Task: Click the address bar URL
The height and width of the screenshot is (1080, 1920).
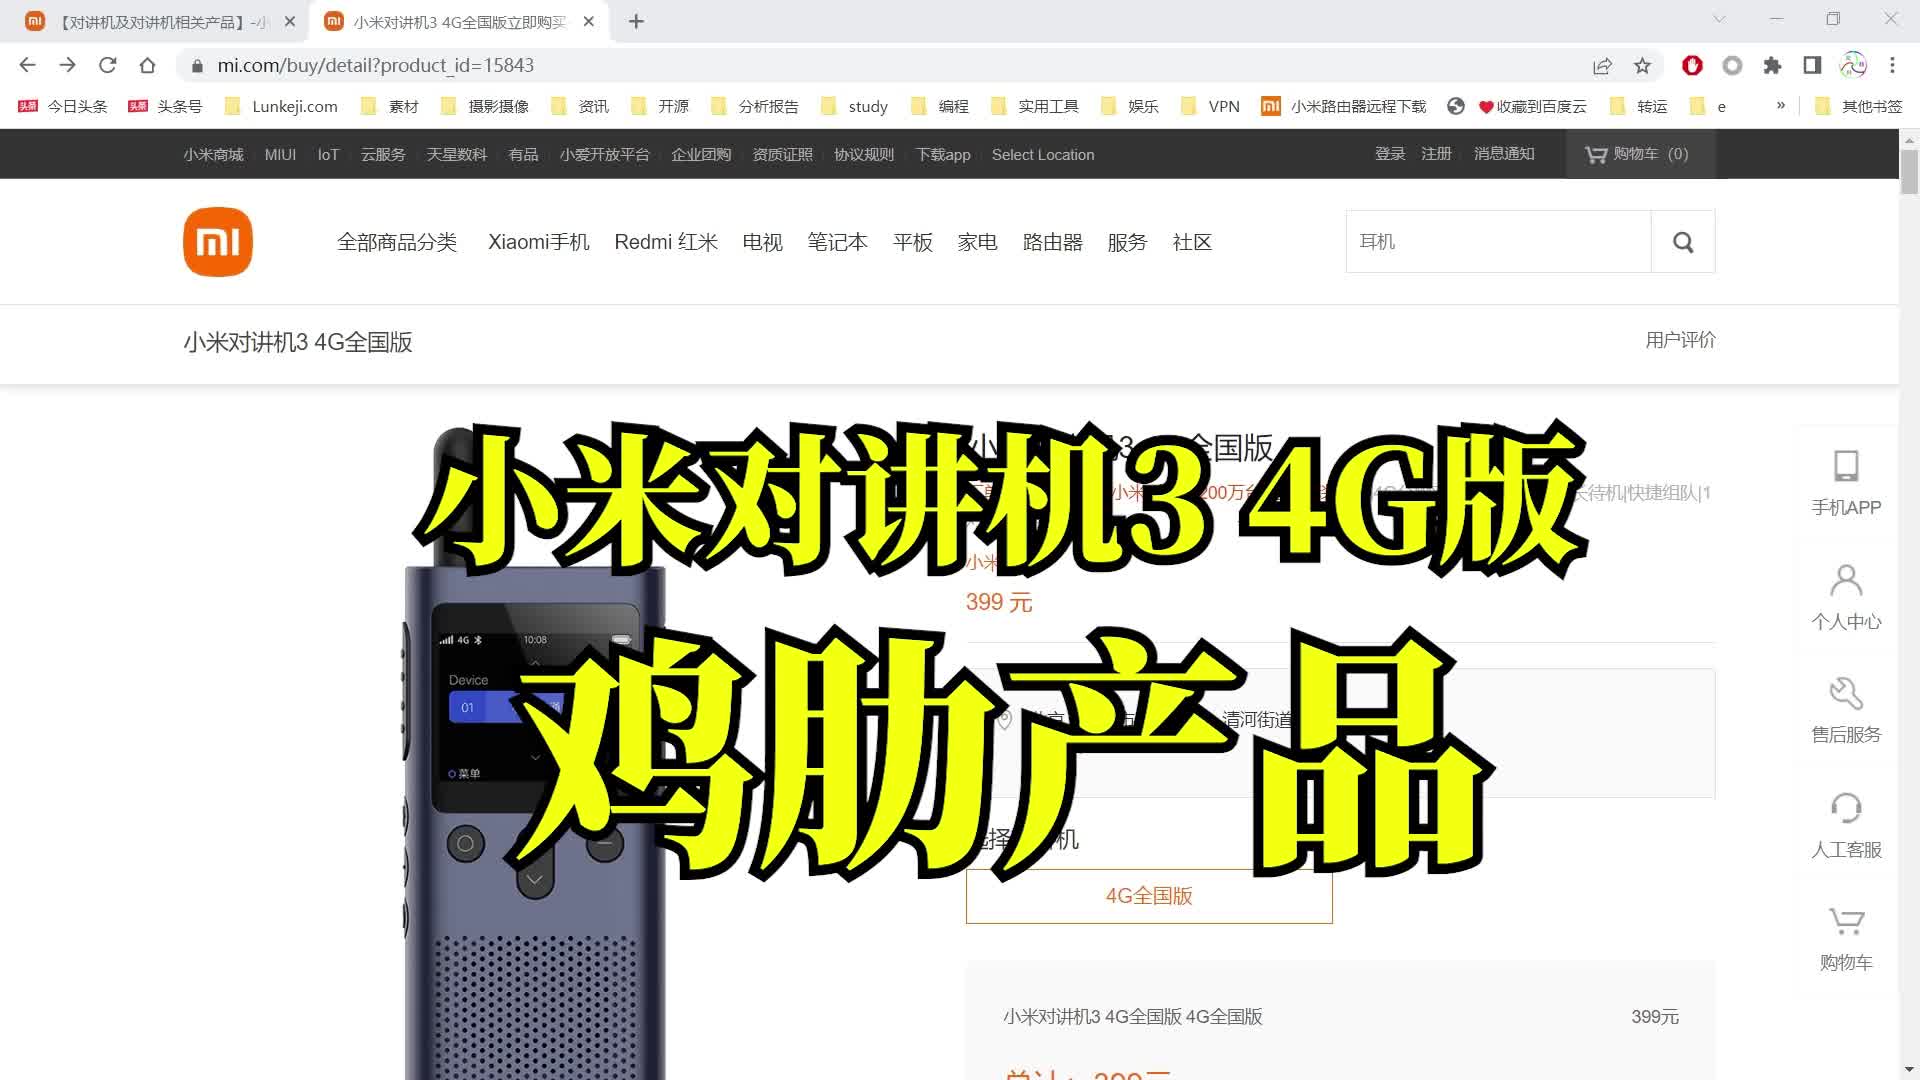Action: point(376,66)
